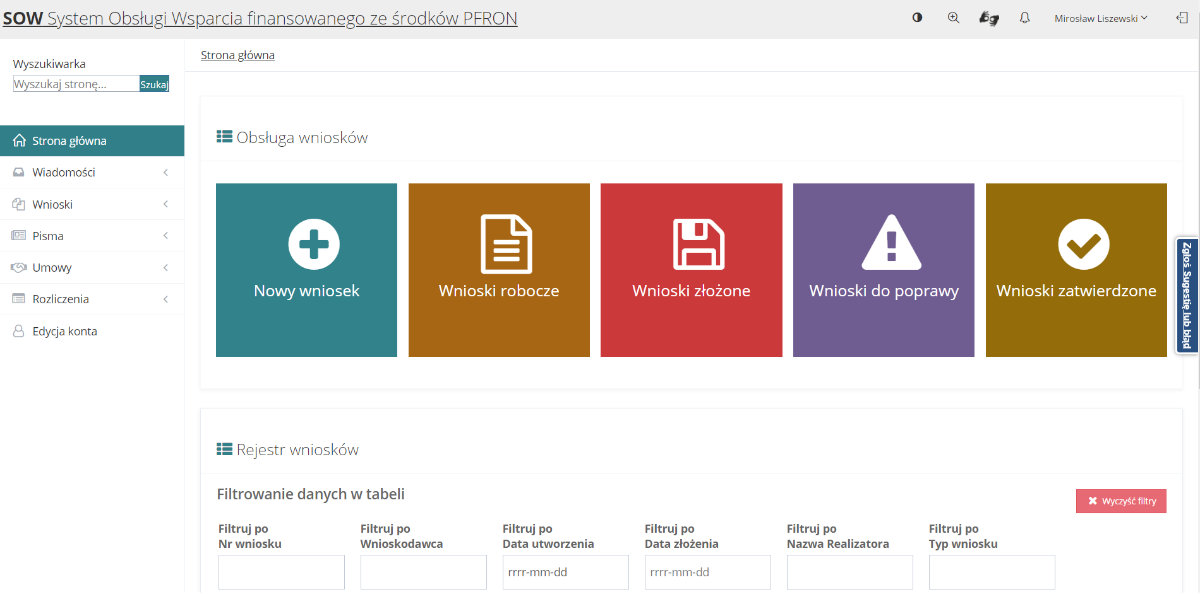The image size is (1200, 594).
Task: Focus the Nr wniosku filter field
Action: [281, 572]
